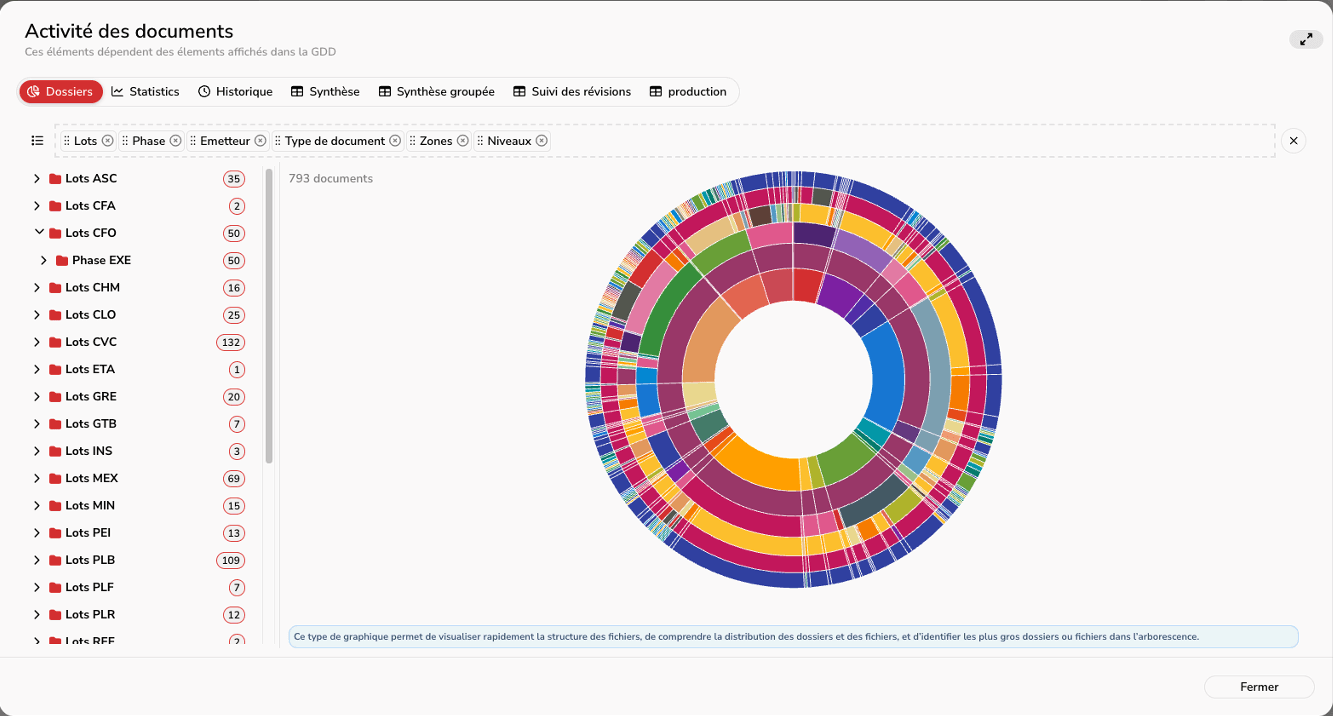Image resolution: width=1333 pixels, height=716 pixels.
Task: Click the drag handle of the Emetteur chip
Action: (194, 141)
